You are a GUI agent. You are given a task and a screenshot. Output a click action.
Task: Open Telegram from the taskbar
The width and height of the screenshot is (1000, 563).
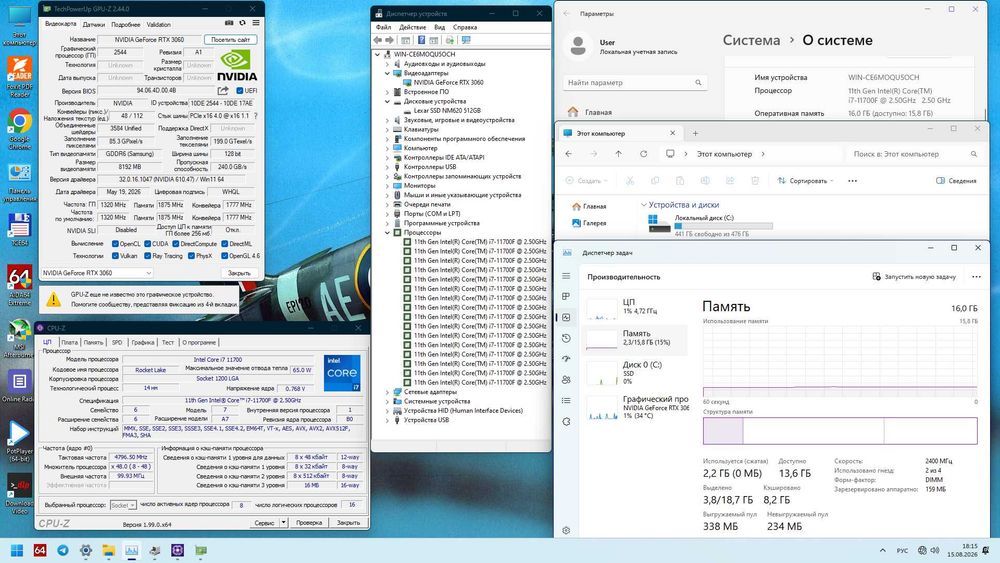point(63,550)
